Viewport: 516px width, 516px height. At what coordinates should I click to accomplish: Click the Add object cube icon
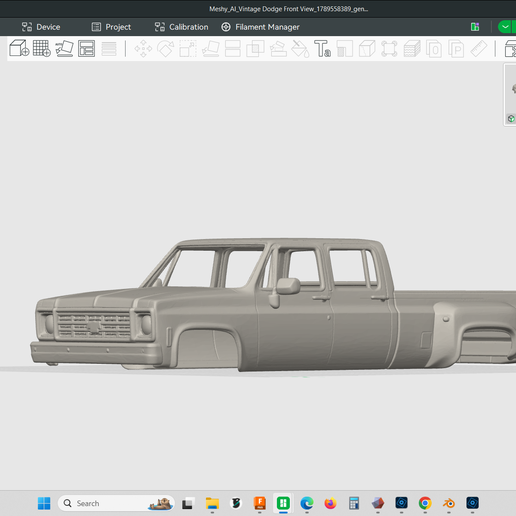(19, 48)
